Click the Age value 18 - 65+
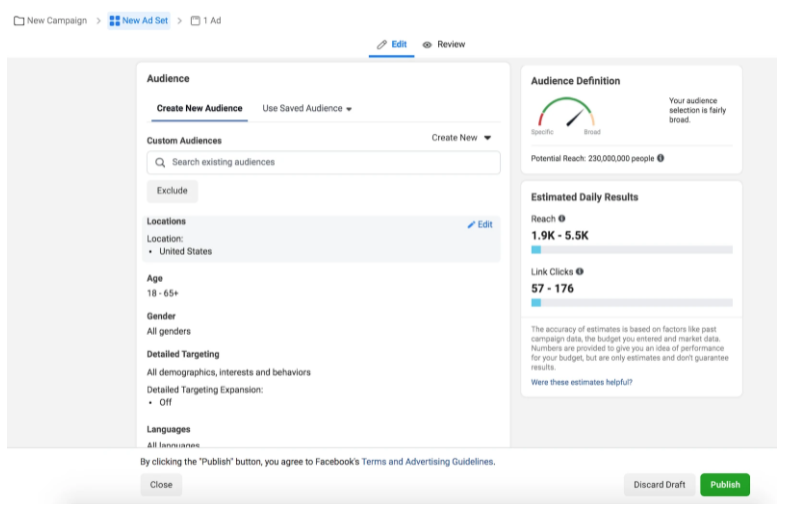Viewport: 785px width, 514px height. click(162, 293)
